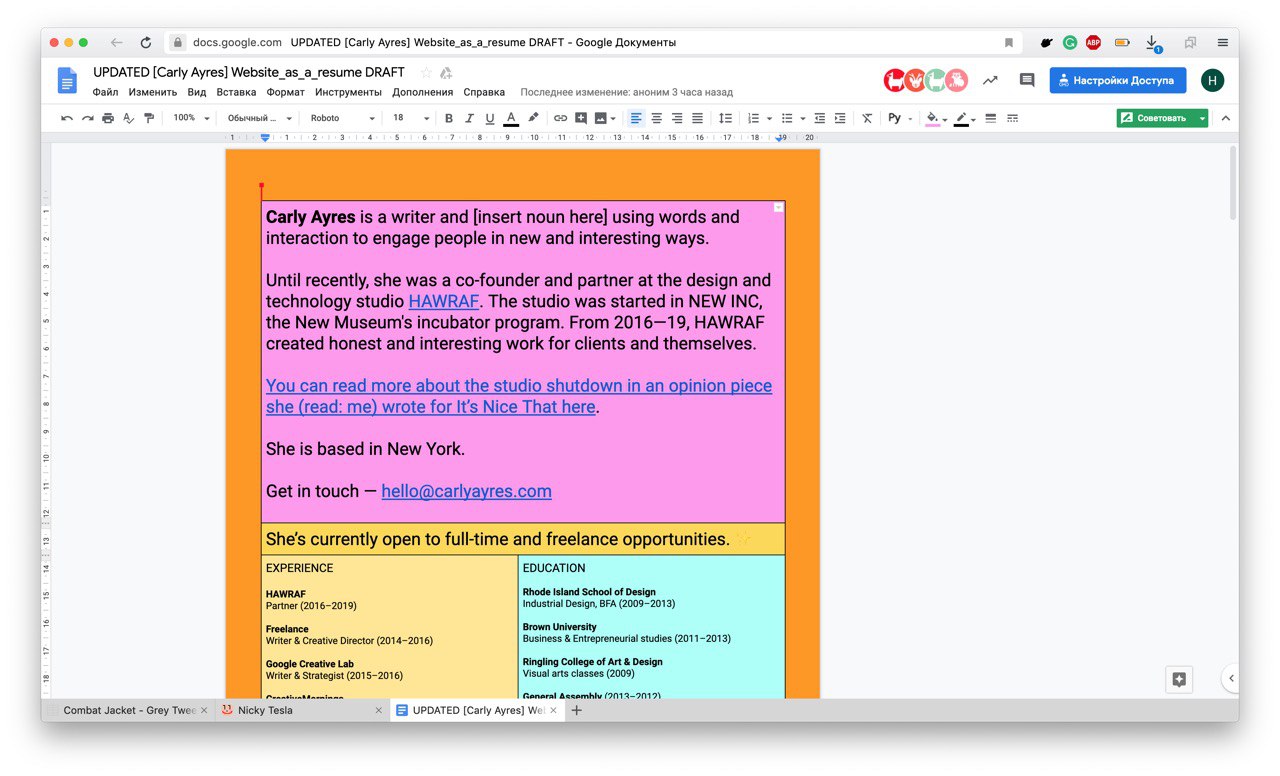Click the bookmark icon in the address bar

click(1009, 43)
